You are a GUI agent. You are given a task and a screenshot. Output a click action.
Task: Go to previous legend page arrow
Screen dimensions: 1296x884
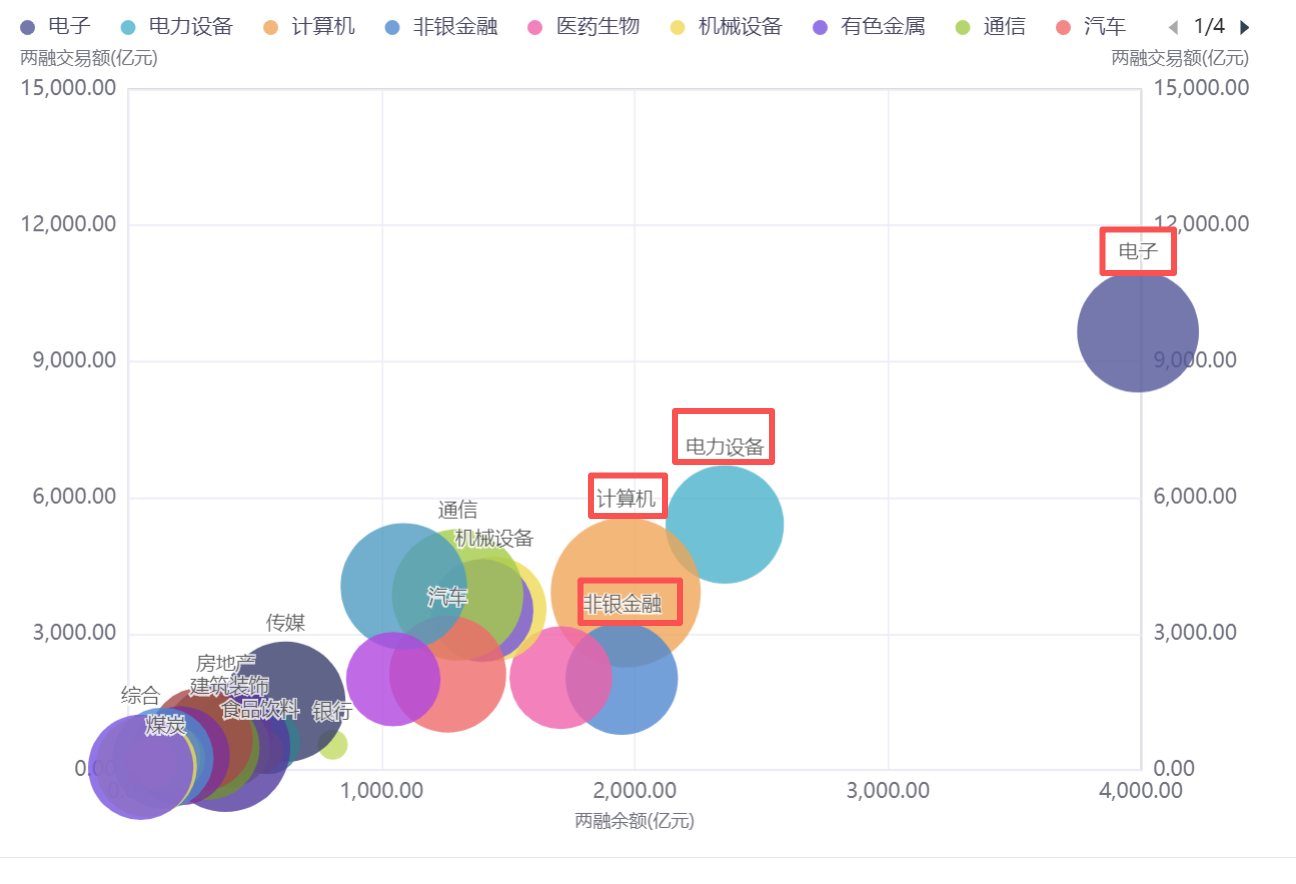click(x=1173, y=27)
